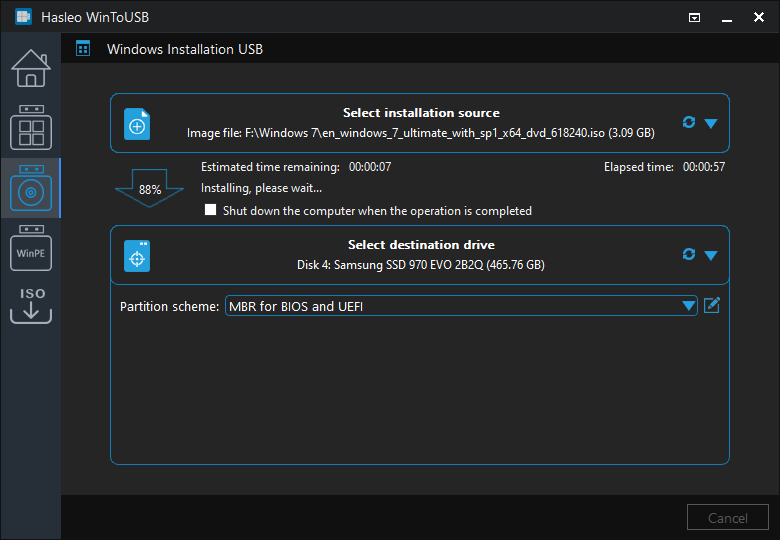Click the estimated time remaining 00:00:07 value
780x540 pixels.
(x=370, y=167)
